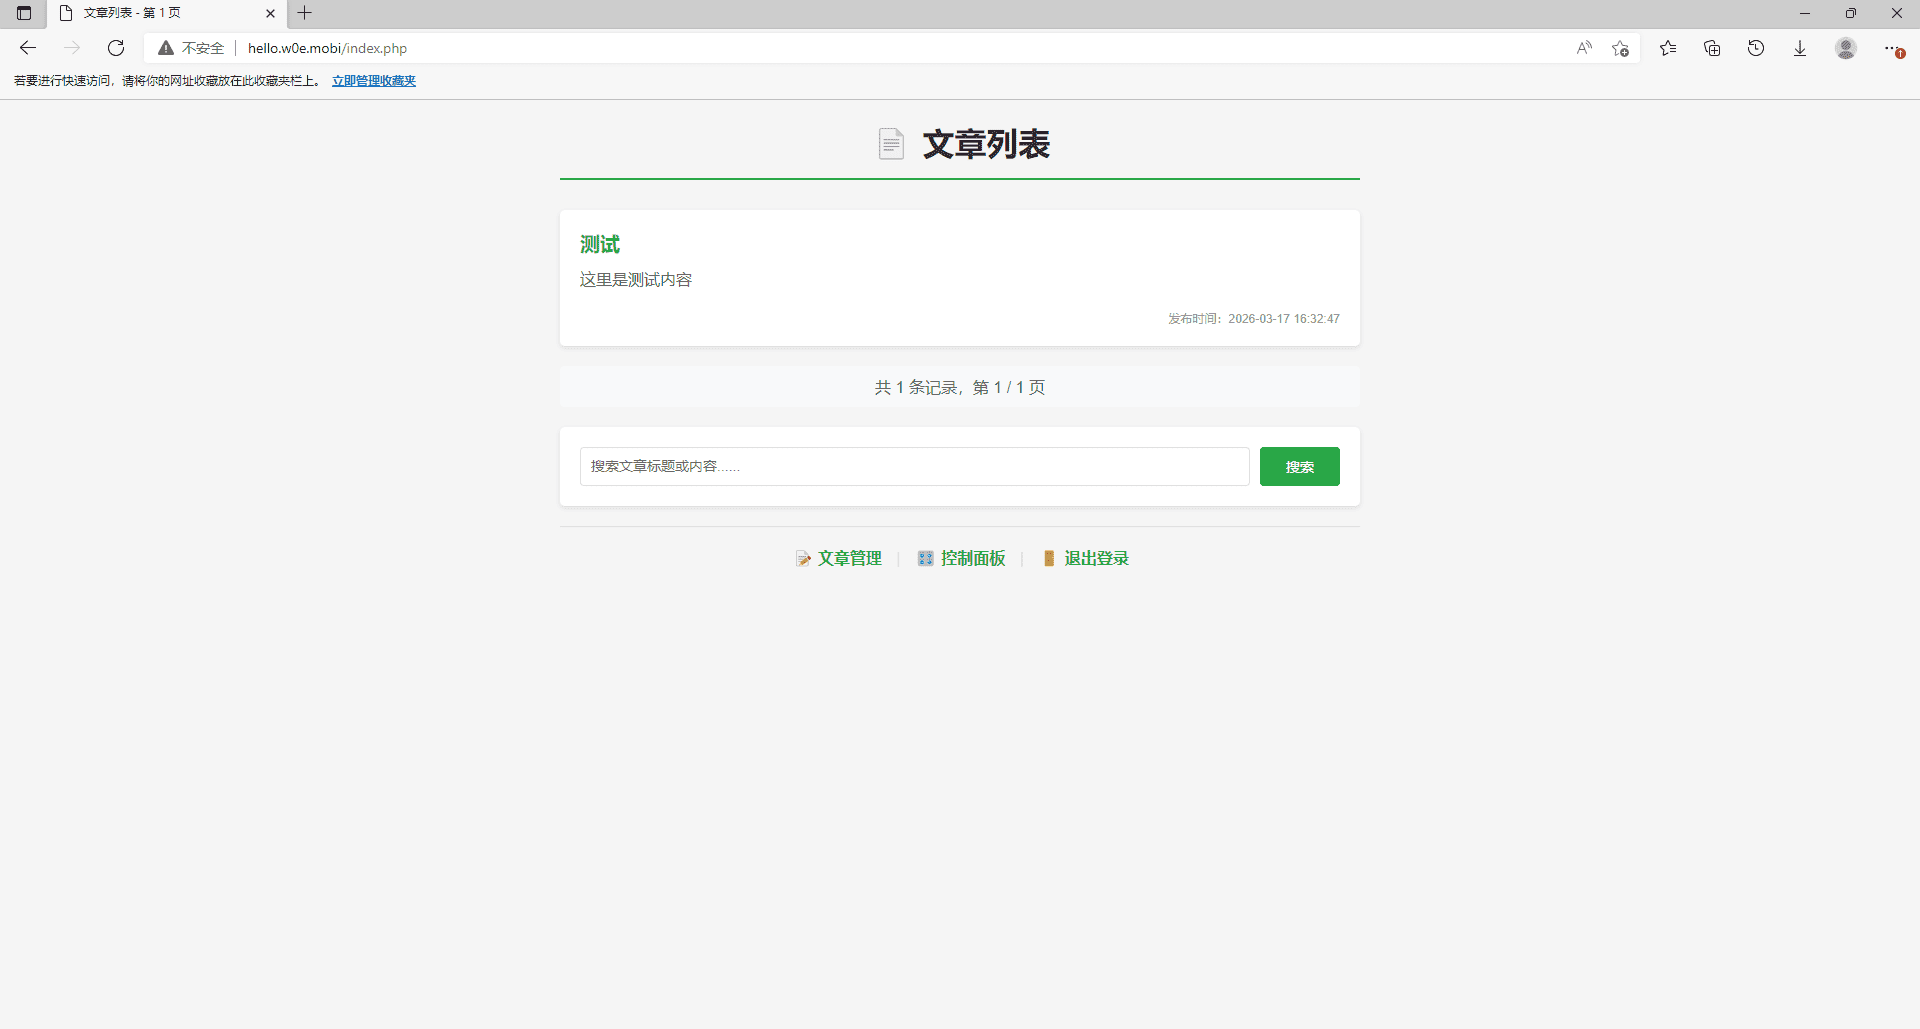Select the 文章列表 - 第1页 browser tab
This screenshot has height=1029, width=1920.
click(150, 13)
